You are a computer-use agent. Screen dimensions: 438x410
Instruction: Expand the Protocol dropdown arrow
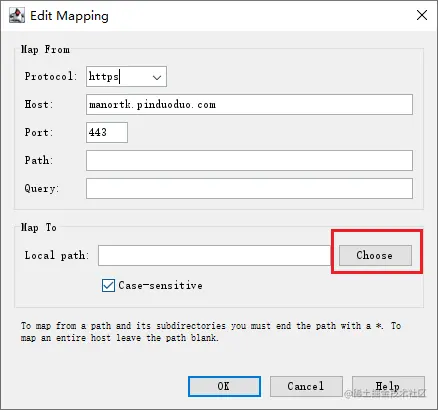(x=157, y=77)
